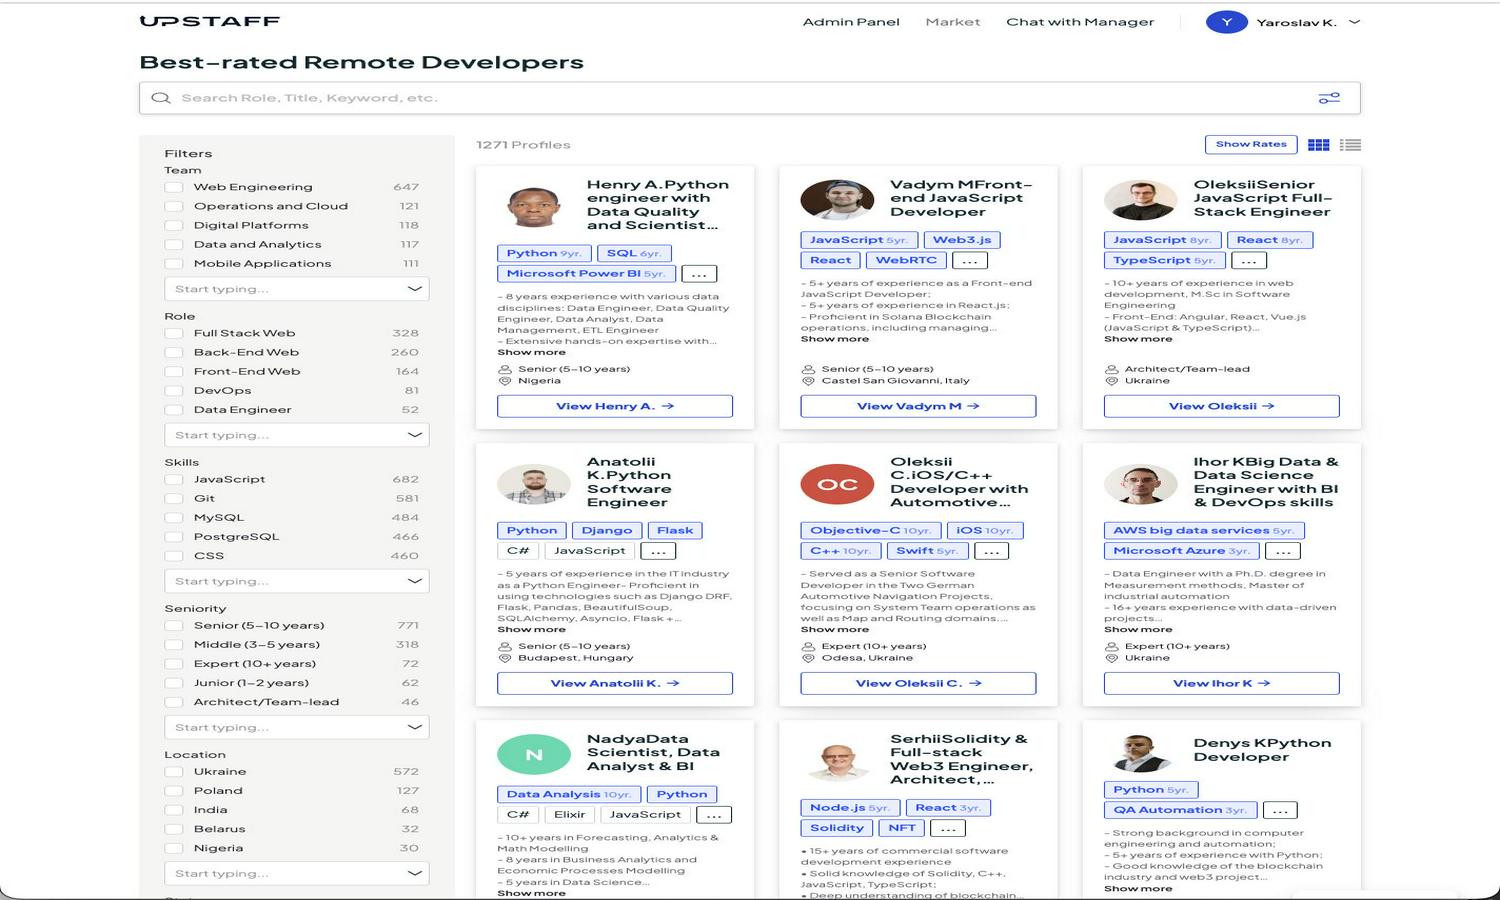The image size is (1500, 900).
Task: Select DevOps role checkbox
Action: tap(174, 391)
